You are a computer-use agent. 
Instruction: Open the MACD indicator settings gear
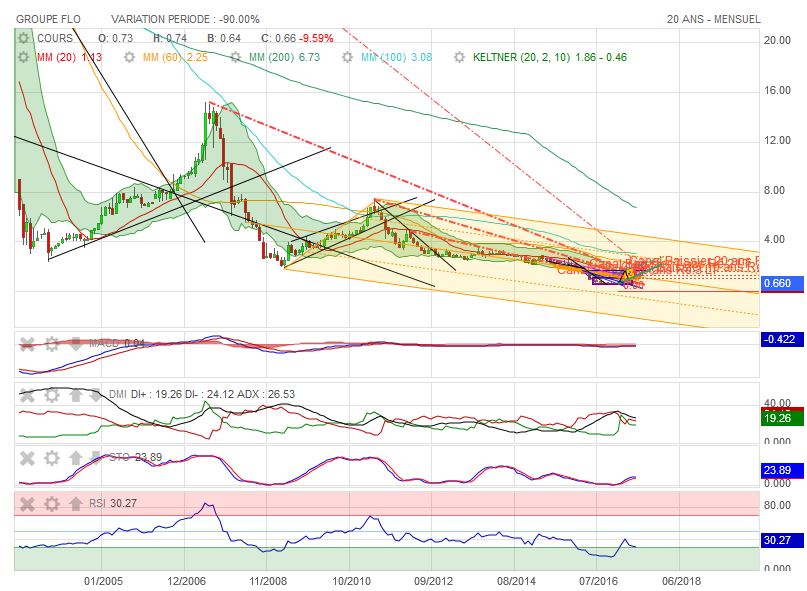pos(51,344)
